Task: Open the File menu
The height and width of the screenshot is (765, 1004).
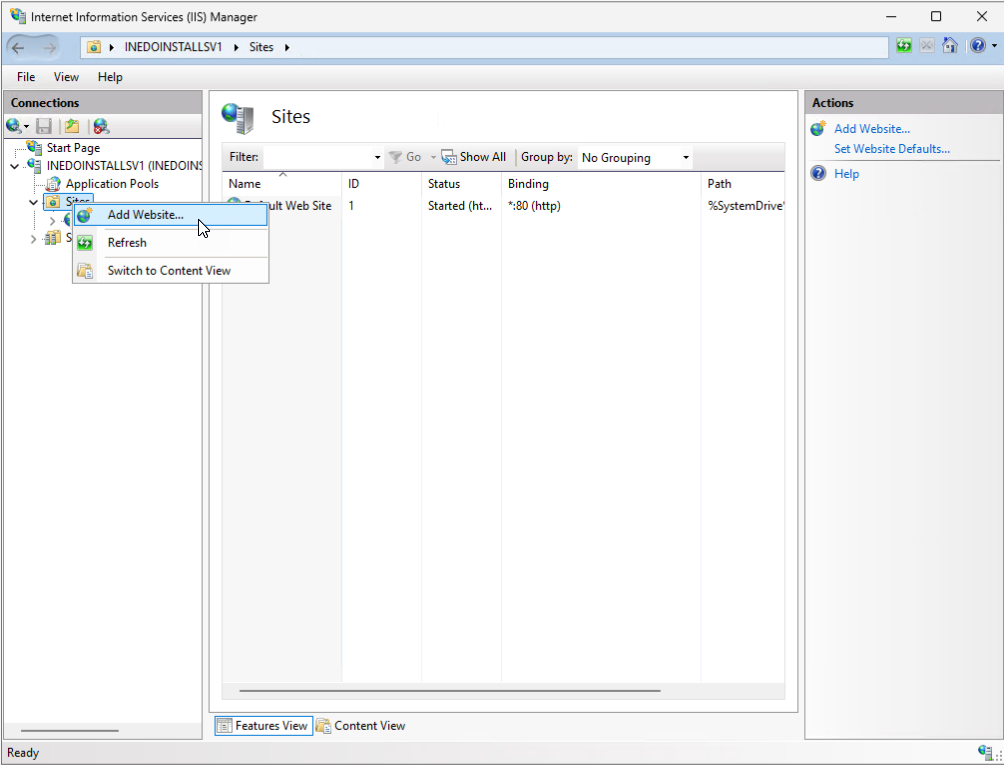Action: (x=26, y=77)
